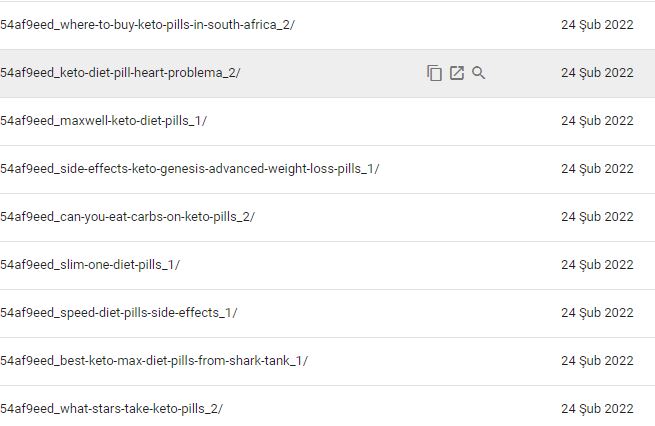Inspect the keto-diet-pill-heart-problema URL with magnifier
The image size is (655, 426).
479,73
